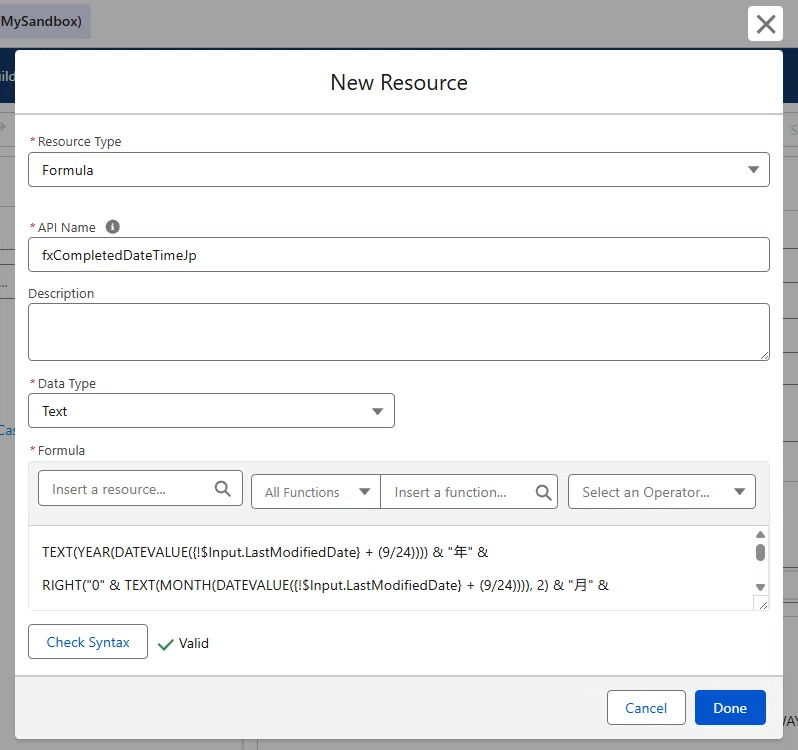
Task: Click the API Name info icon
Action: click(112, 227)
